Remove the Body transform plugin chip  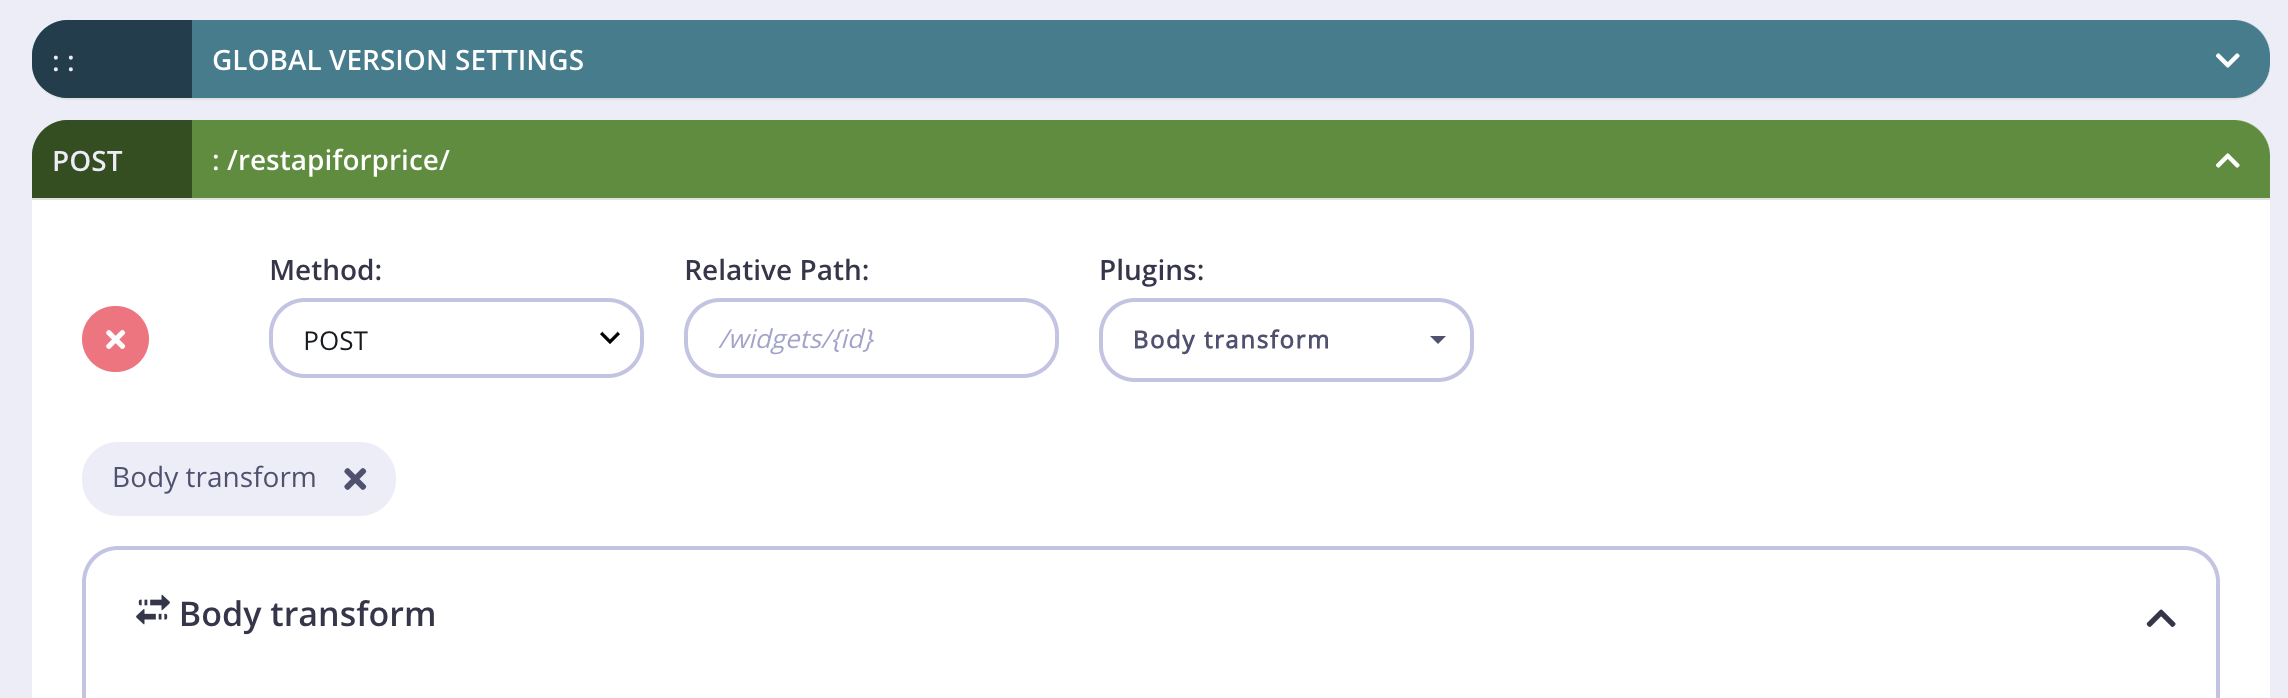(355, 479)
